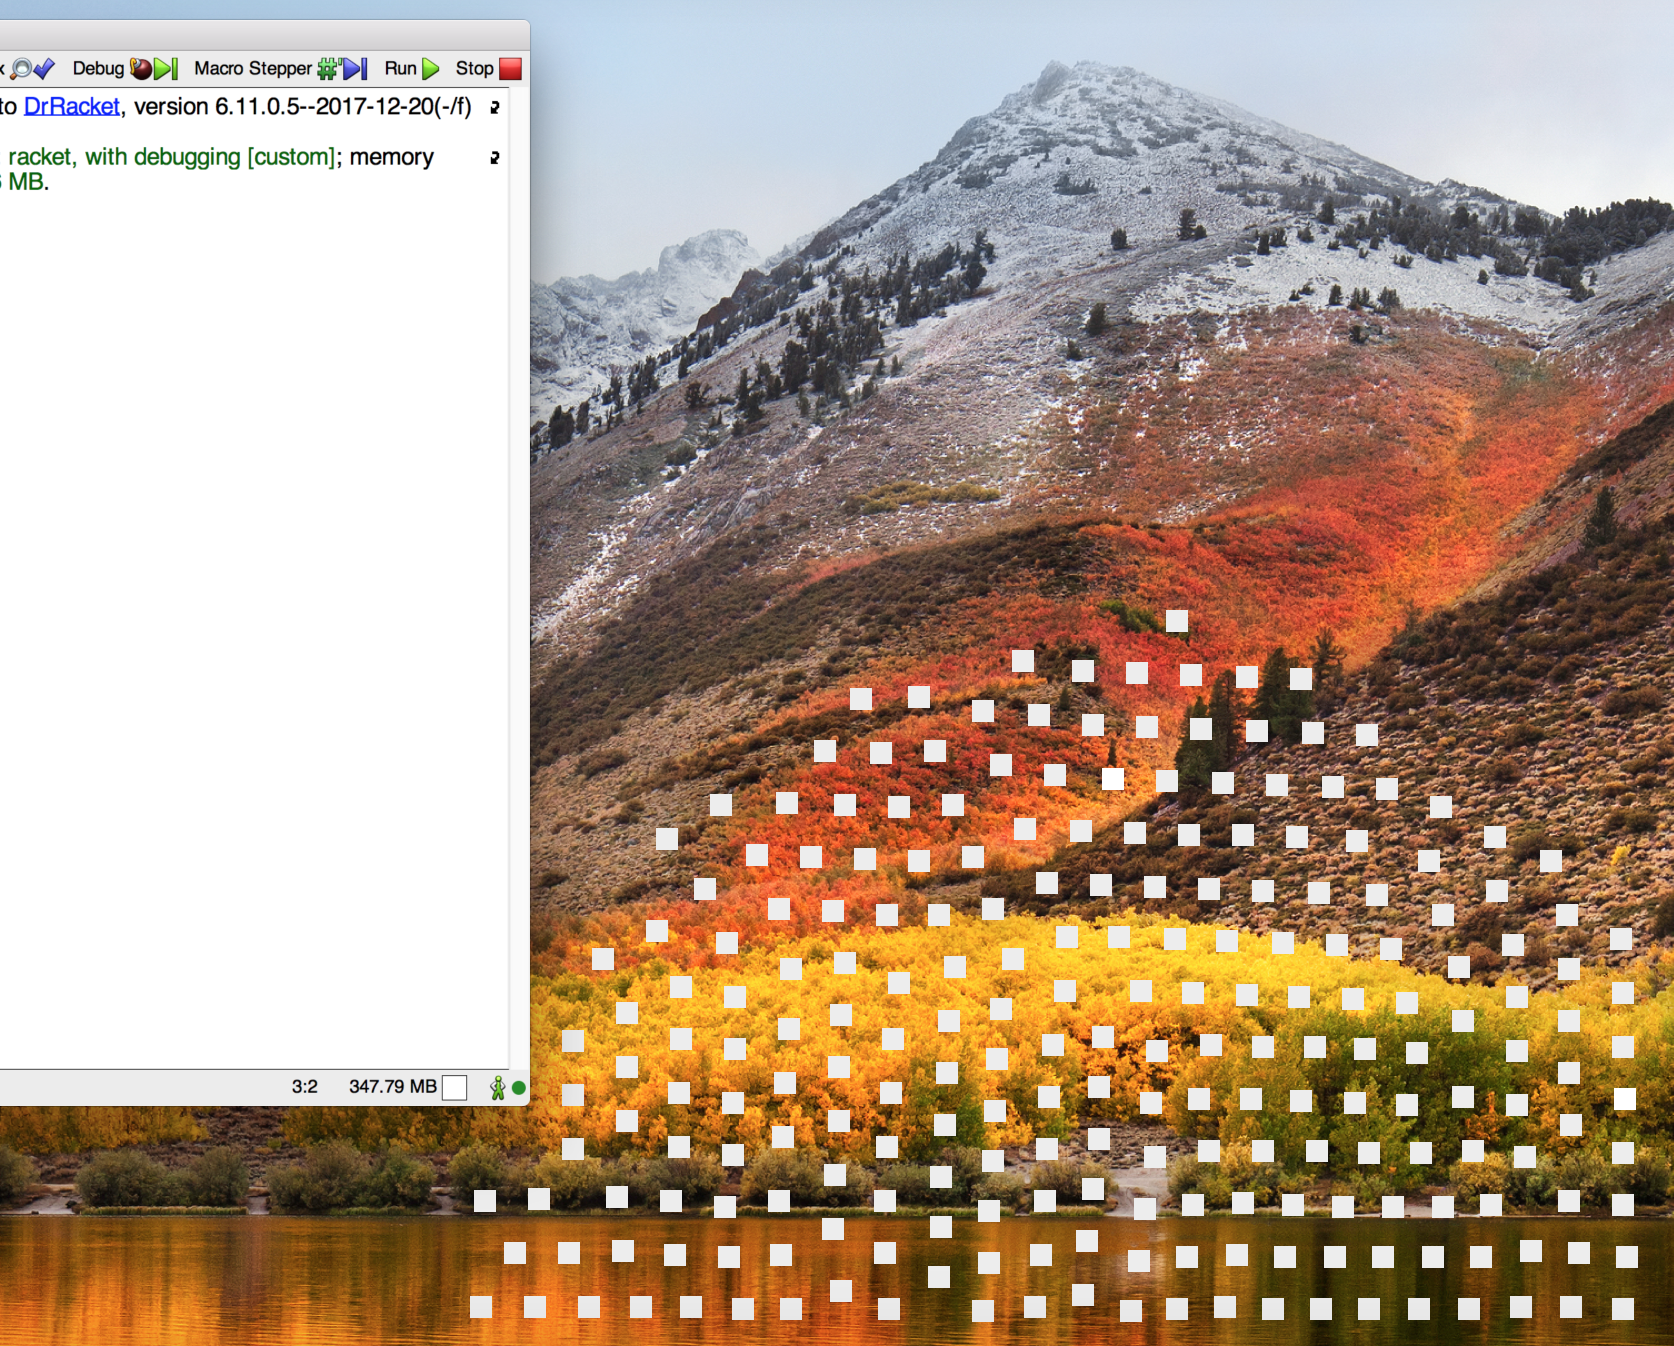1674x1346 pixels.
Task: Click the version 6.11.0.5--2017-12-20(-/f) text
Action: tap(303, 106)
